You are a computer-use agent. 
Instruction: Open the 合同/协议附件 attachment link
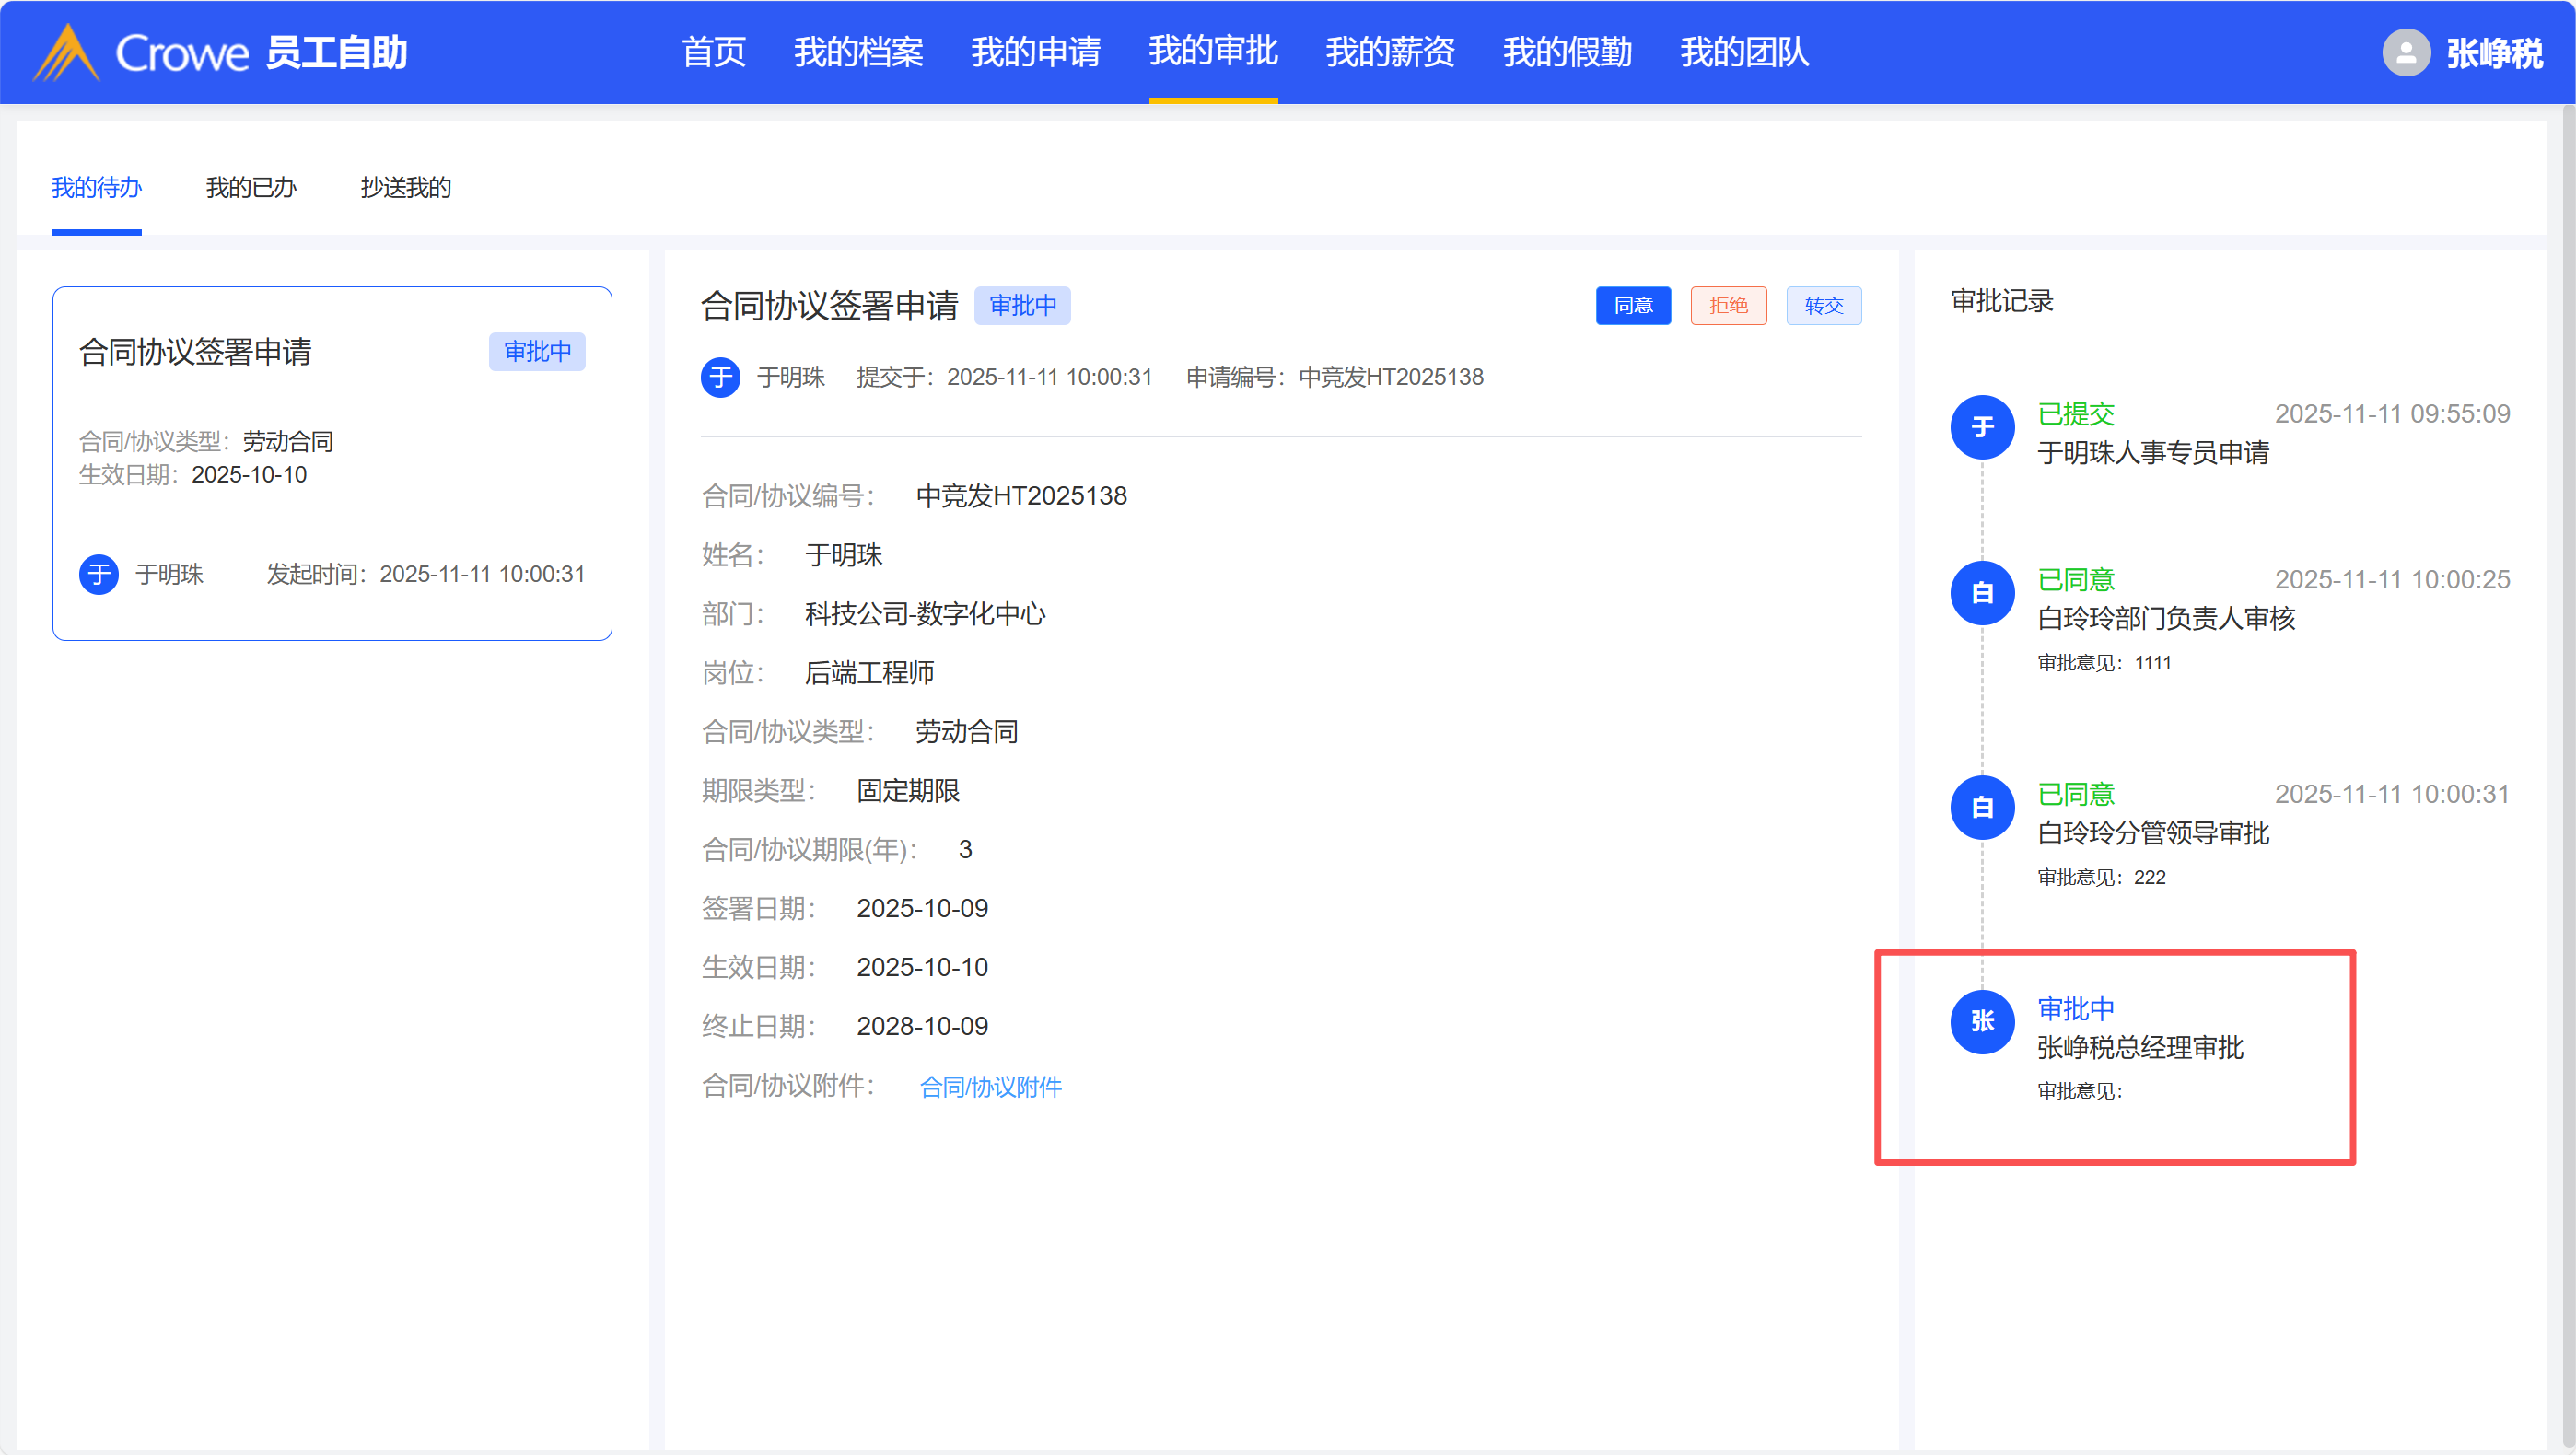coord(990,1086)
